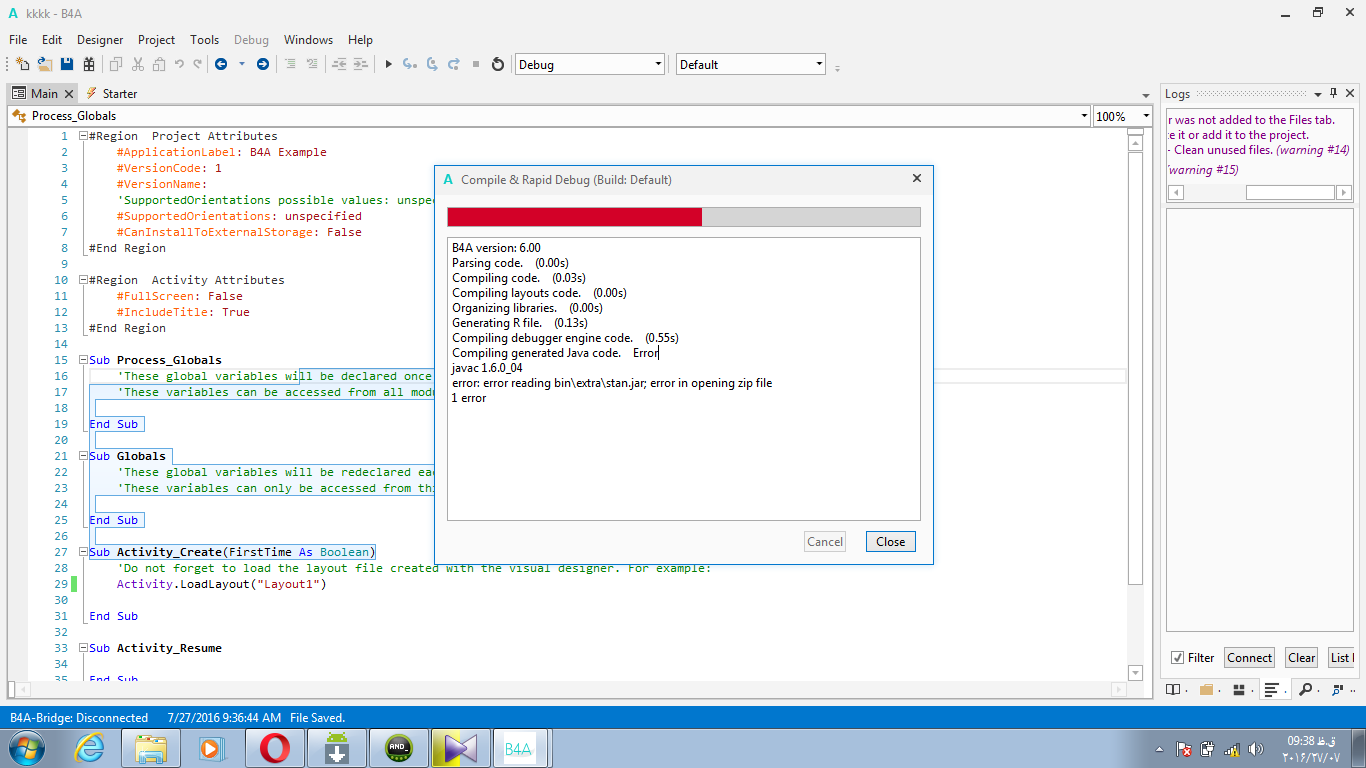
Task: Click the New file toolbar icon
Action: (22, 64)
